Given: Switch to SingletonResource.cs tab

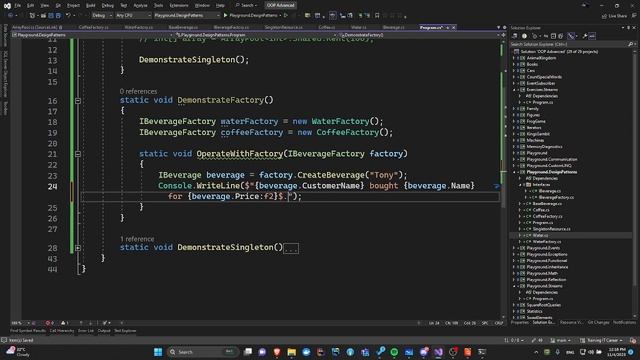Looking at the screenshot, I should point(283,27).
